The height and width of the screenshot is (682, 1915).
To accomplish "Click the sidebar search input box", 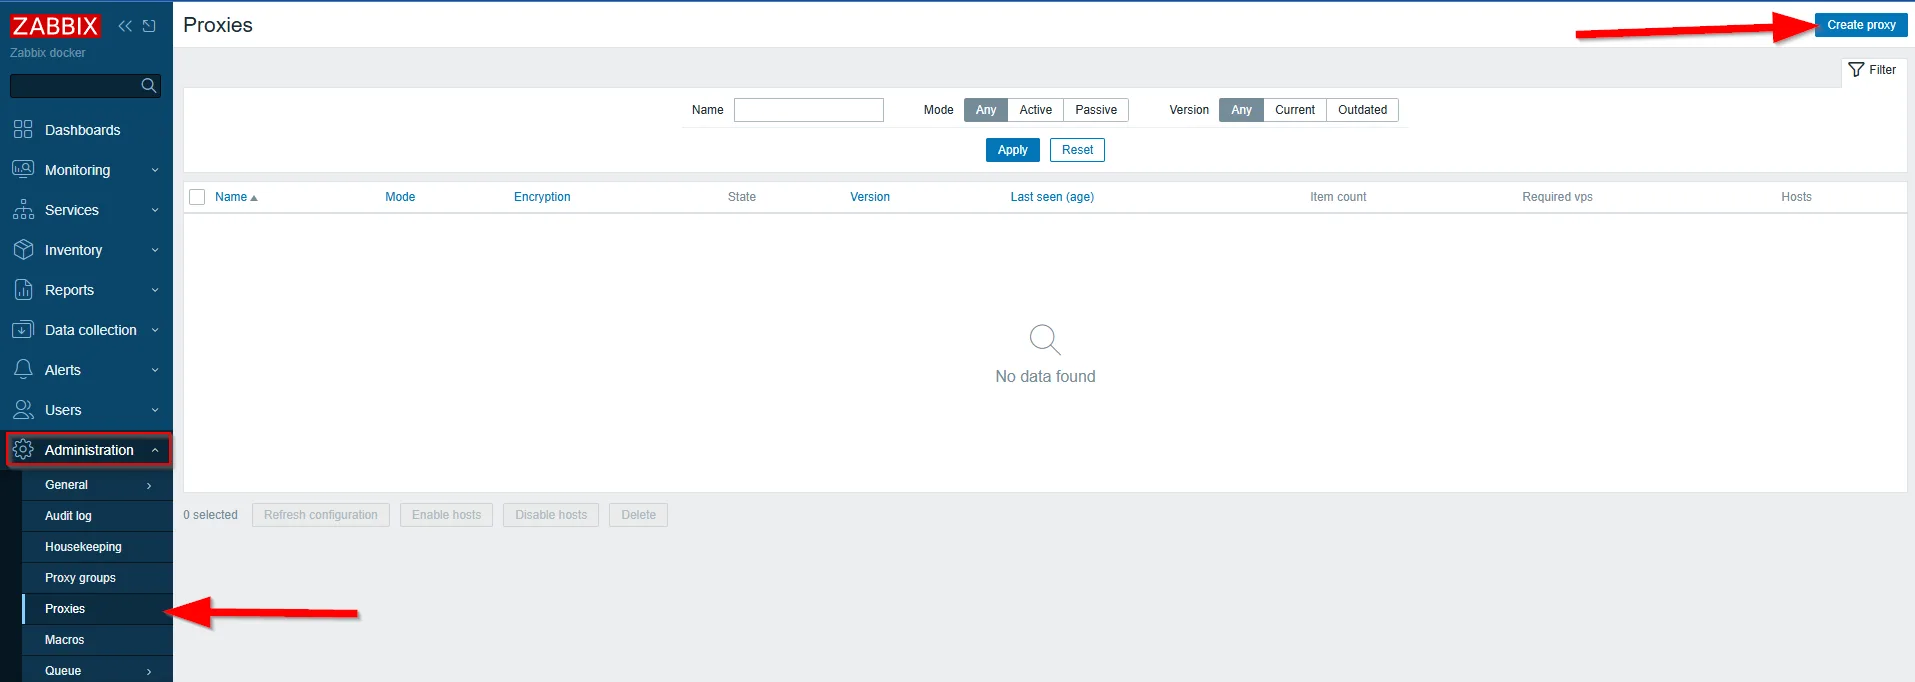I will pos(85,86).
